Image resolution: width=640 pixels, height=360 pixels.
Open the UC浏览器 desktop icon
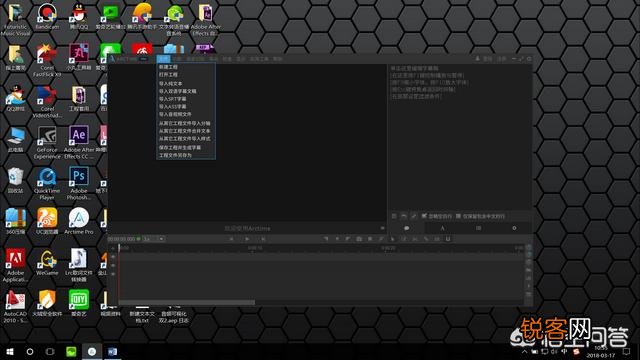[47, 221]
